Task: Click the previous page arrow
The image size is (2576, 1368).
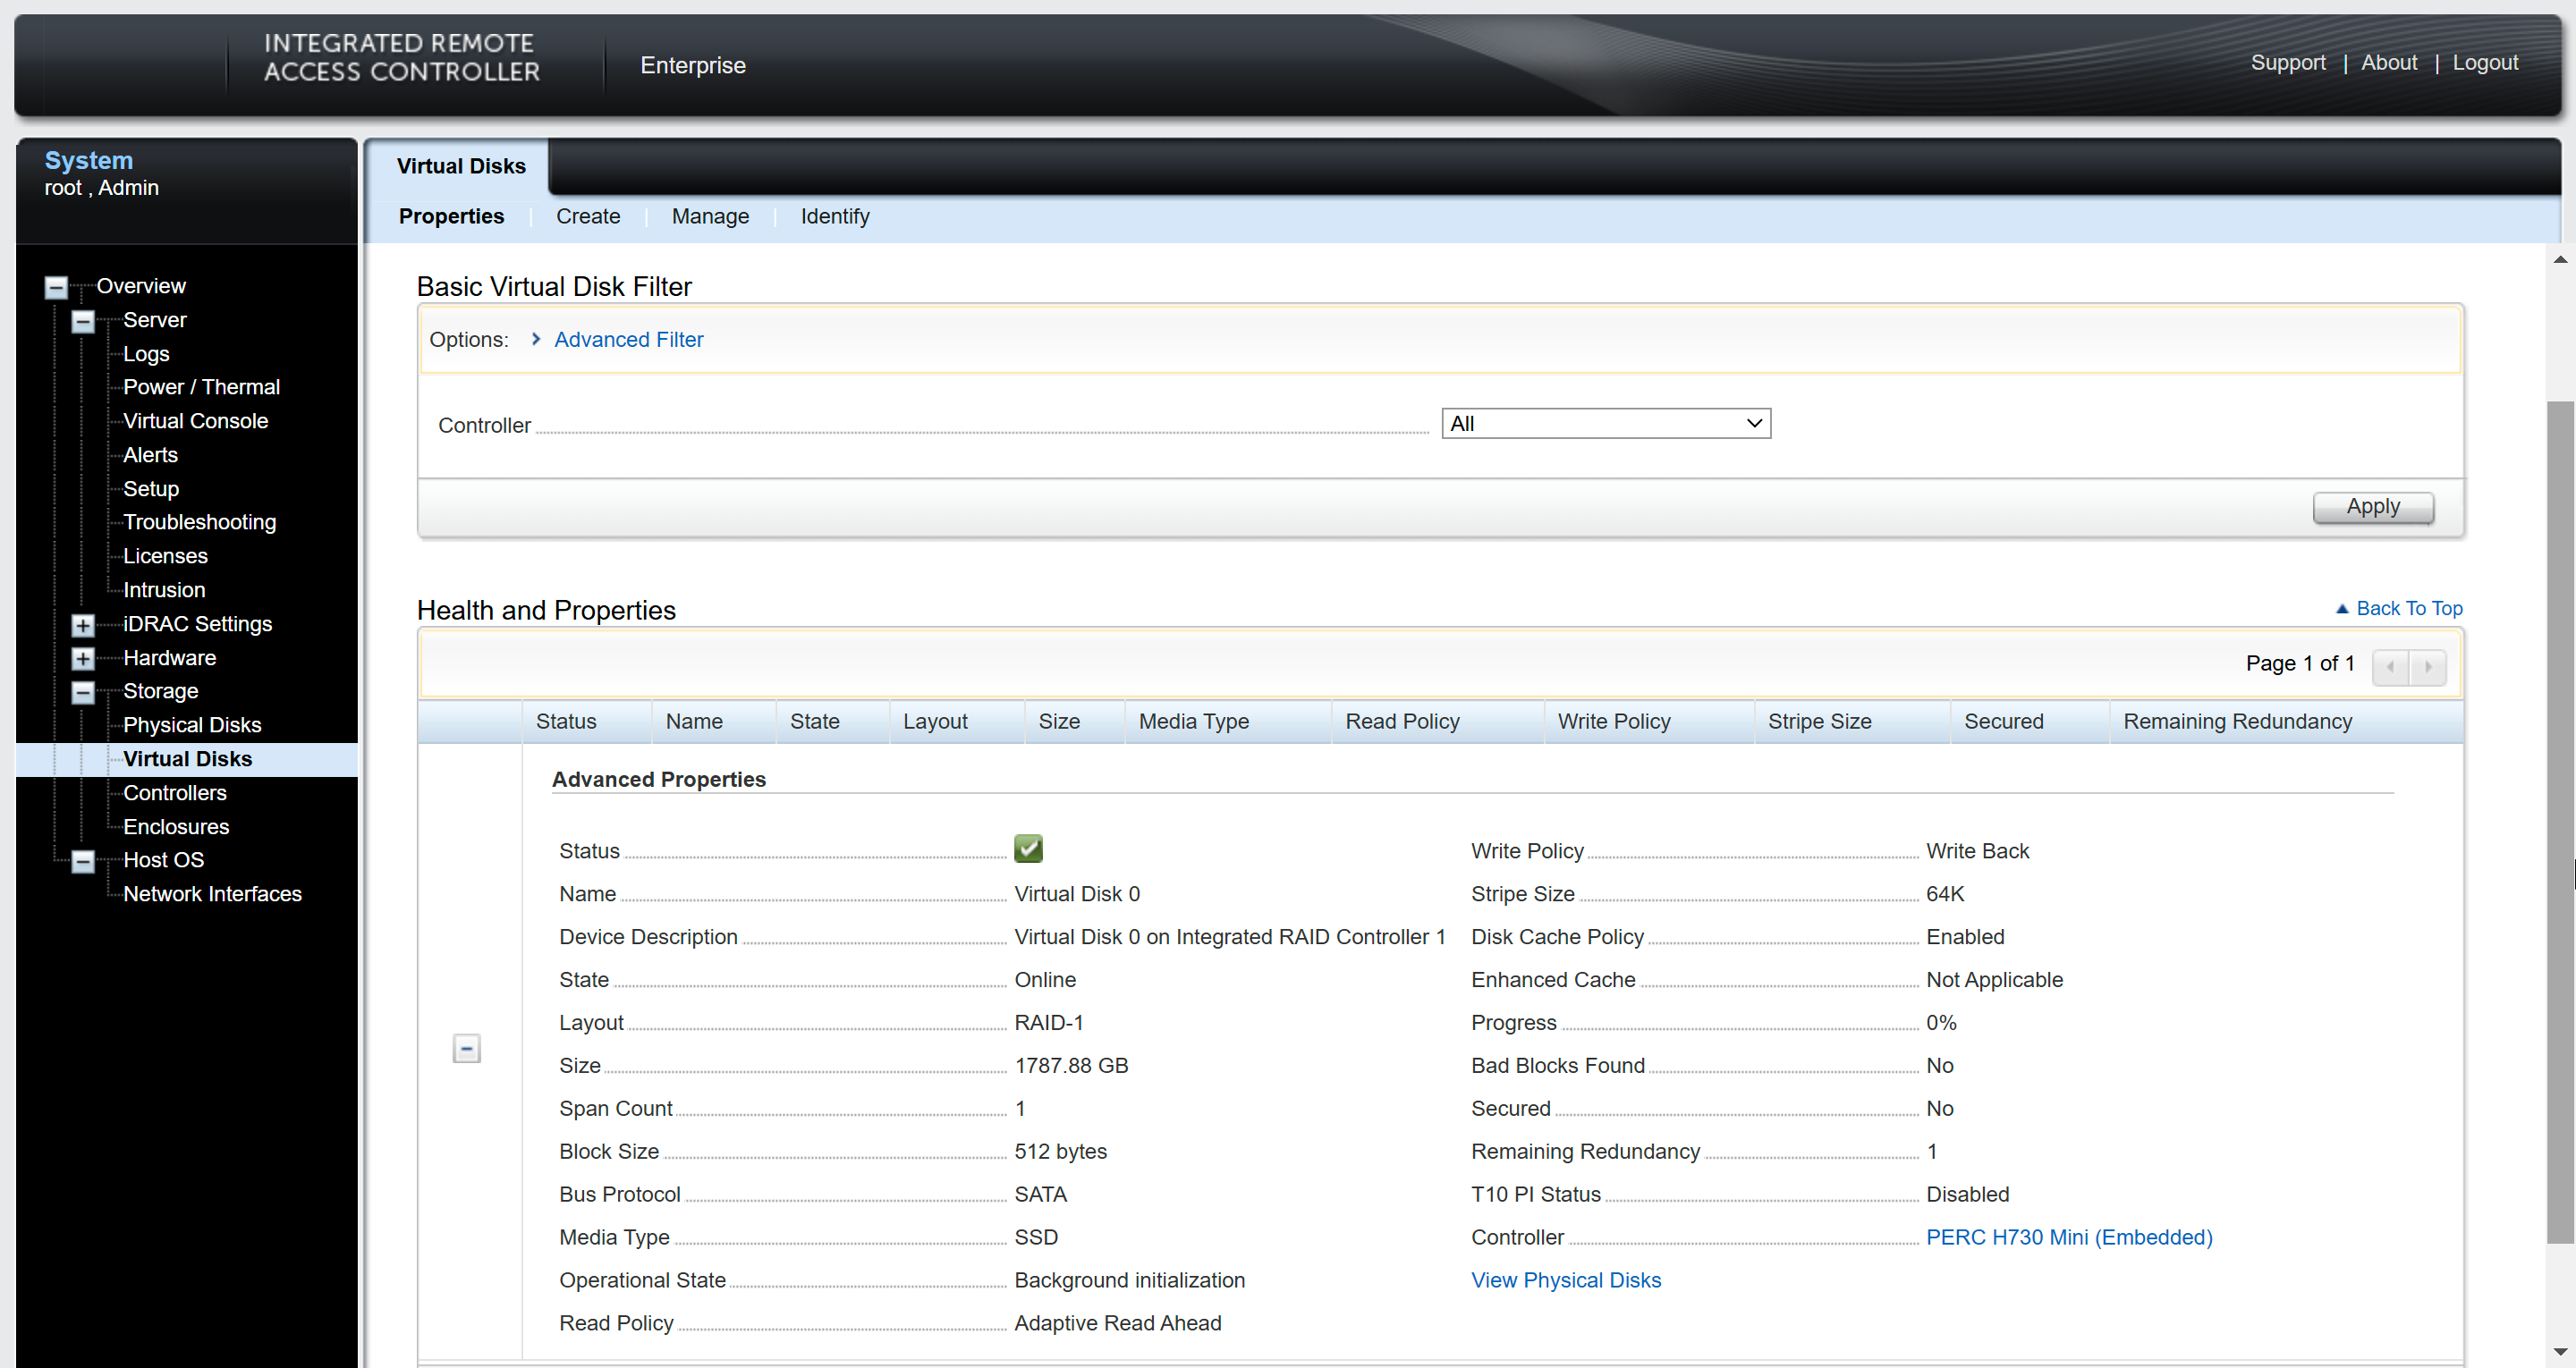Action: pyautogui.click(x=2390, y=666)
